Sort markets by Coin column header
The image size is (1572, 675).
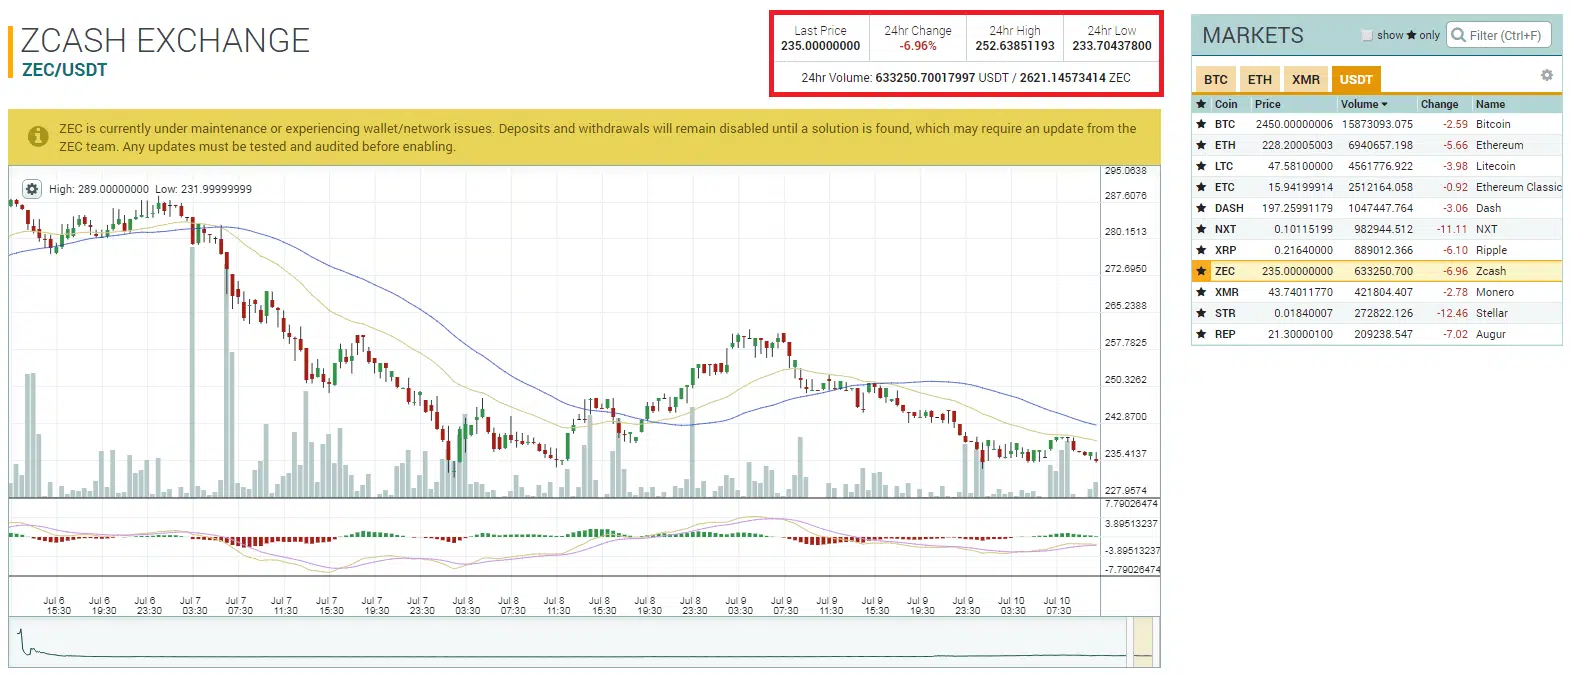pyautogui.click(x=1226, y=104)
